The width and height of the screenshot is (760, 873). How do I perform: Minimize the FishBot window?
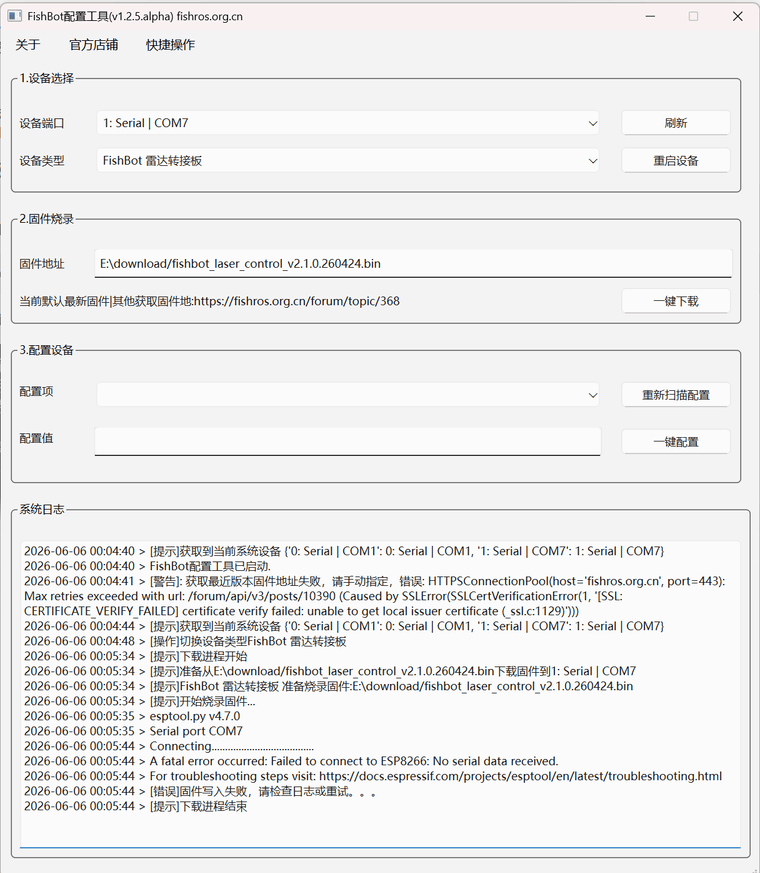tap(650, 16)
